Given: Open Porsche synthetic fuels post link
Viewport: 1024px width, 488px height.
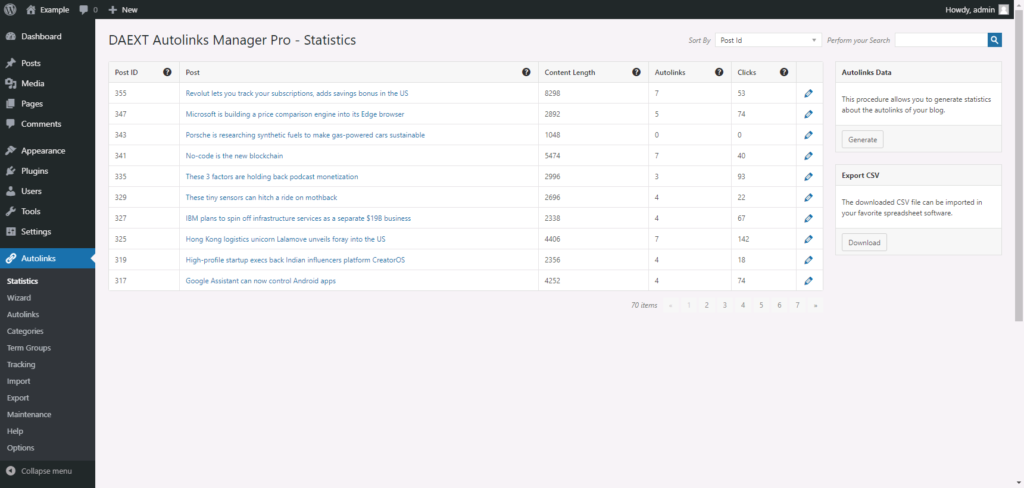Looking at the screenshot, I should tap(305, 135).
